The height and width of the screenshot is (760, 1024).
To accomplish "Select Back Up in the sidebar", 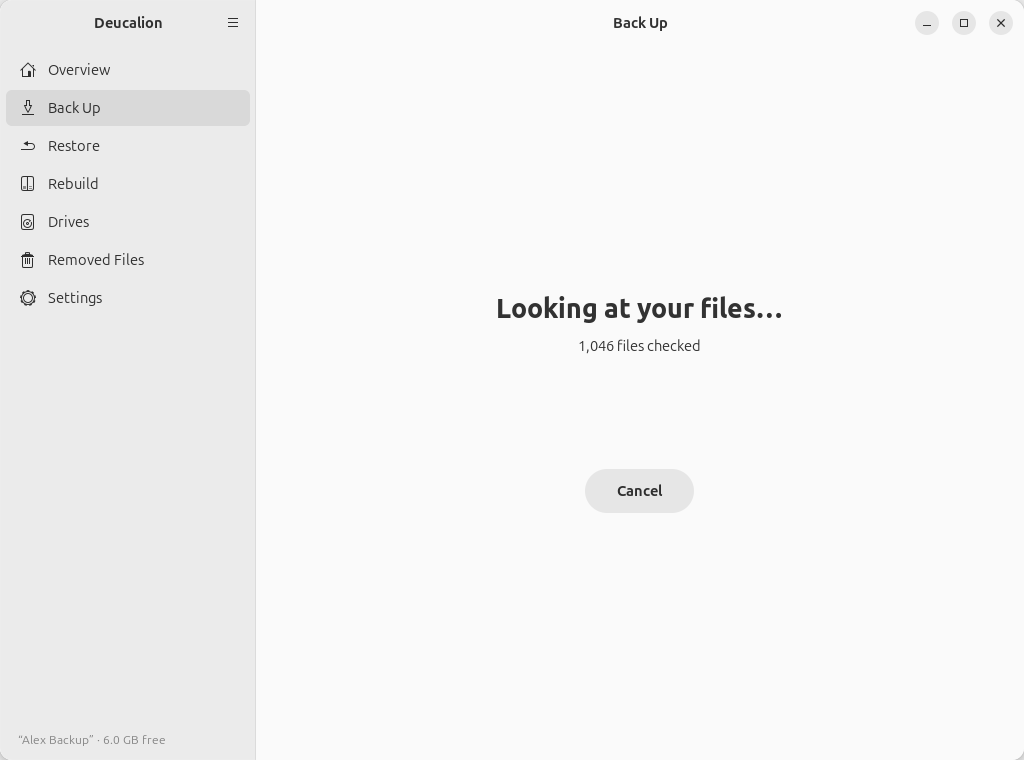I will (128, 108).
